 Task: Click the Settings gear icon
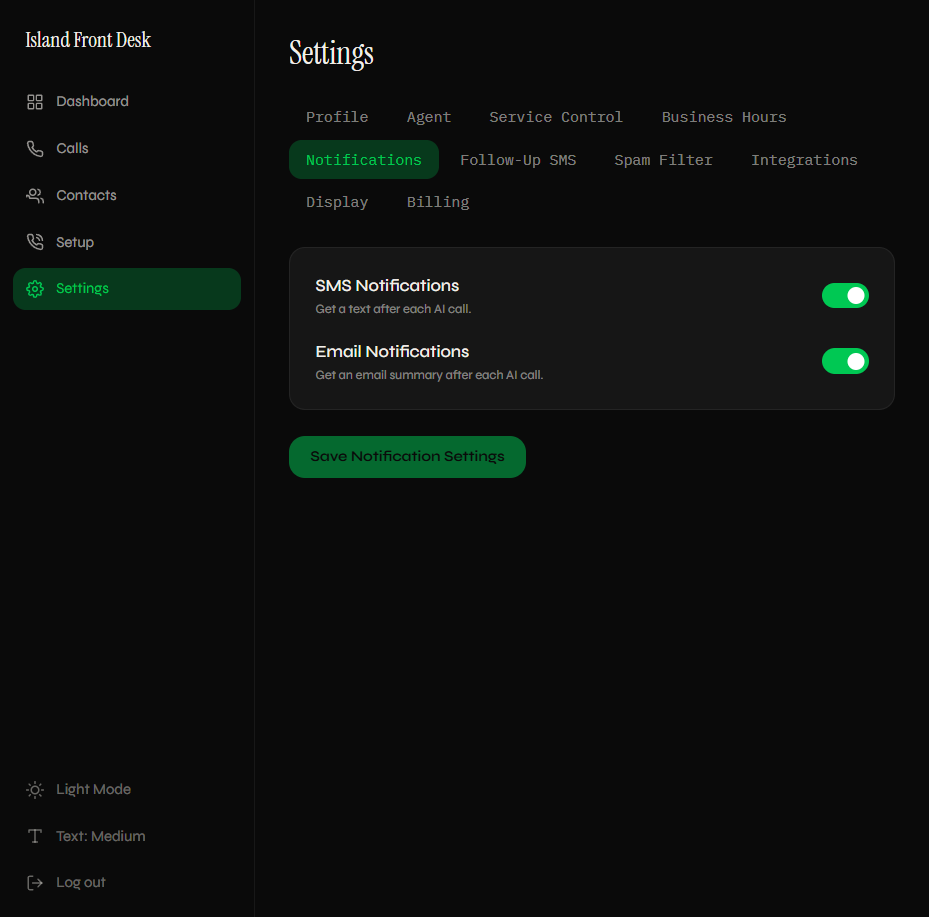34,288
